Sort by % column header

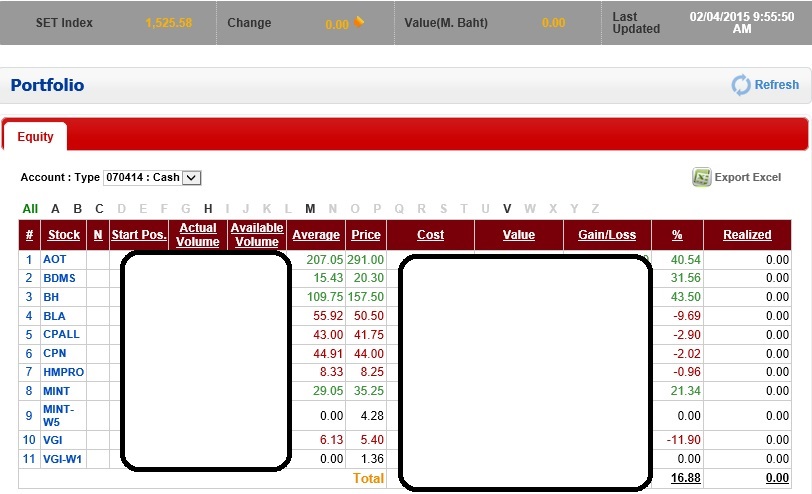pos(677,235)
